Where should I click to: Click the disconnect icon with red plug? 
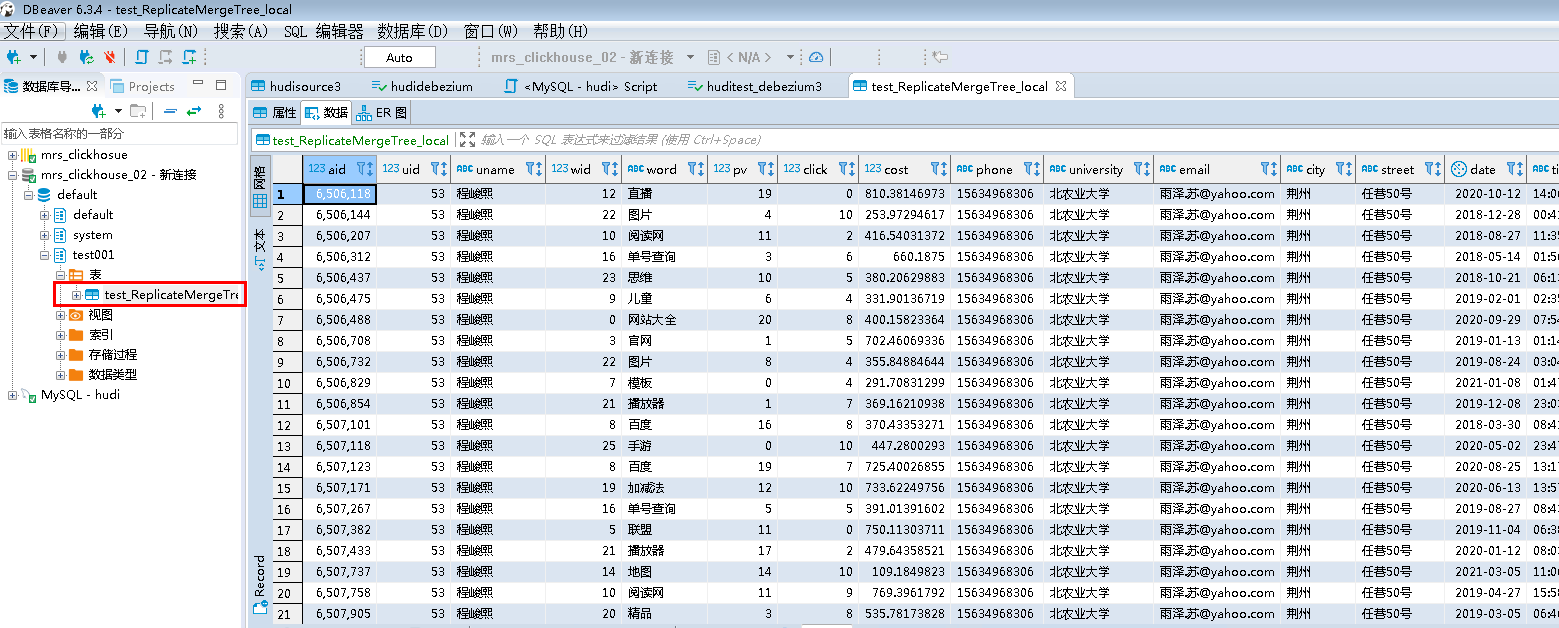tap(109, 57)
